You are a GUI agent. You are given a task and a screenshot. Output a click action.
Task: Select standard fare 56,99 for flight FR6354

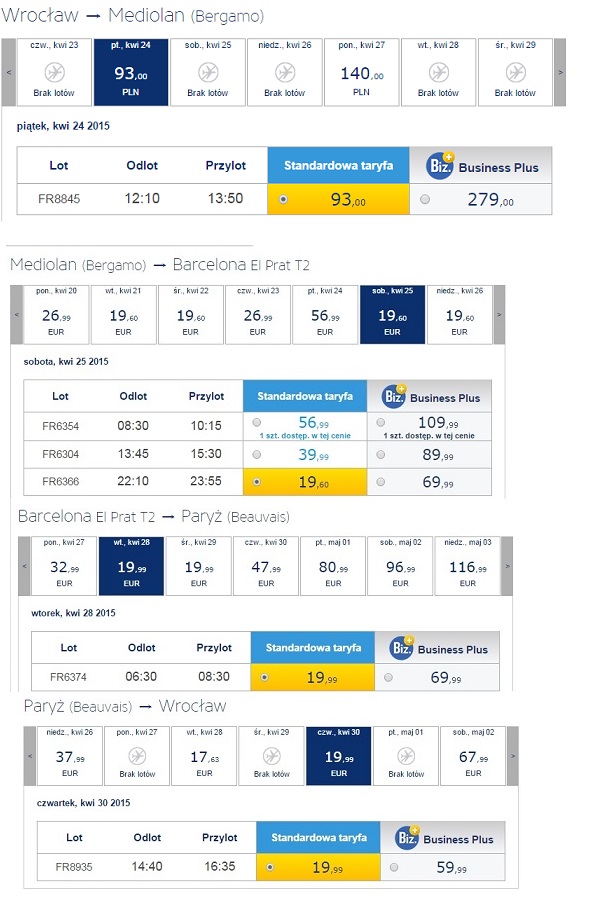pos(257,422)
